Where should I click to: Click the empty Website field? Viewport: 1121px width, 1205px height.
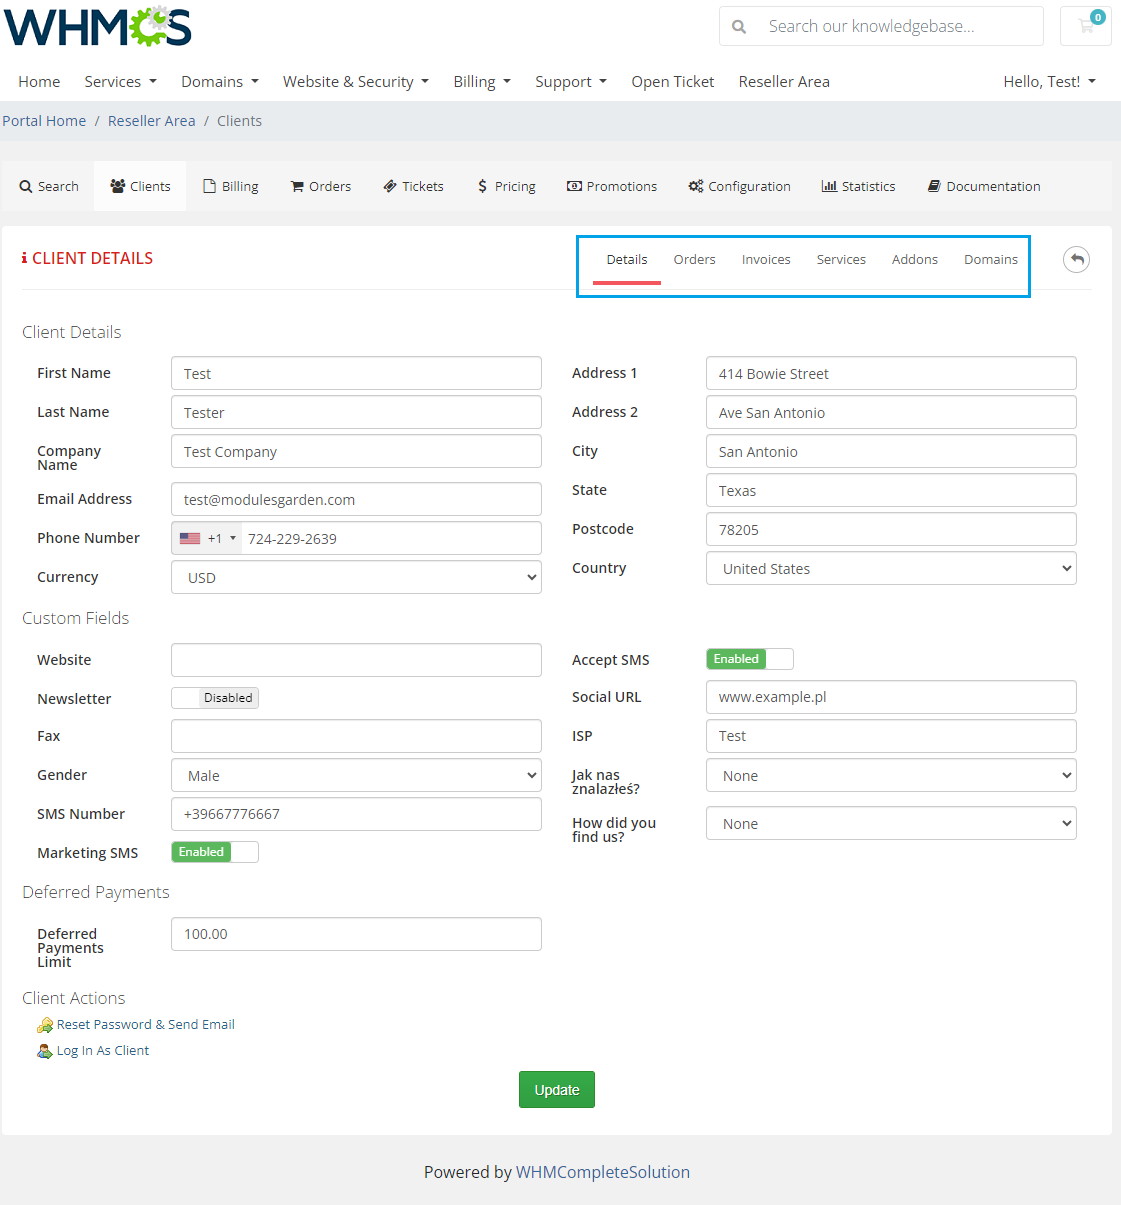pyautogui.click(x=356, y=660)
